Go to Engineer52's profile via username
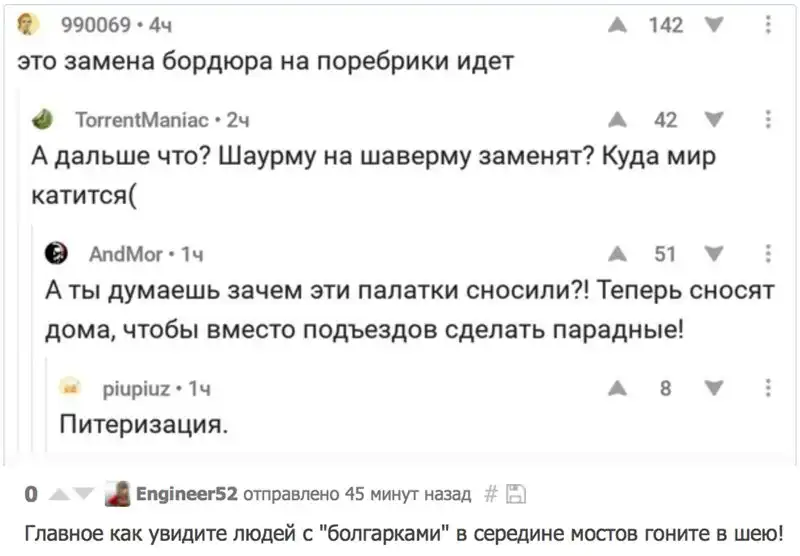The width and height of the screenshot is (800, 556). click(186, 493)
